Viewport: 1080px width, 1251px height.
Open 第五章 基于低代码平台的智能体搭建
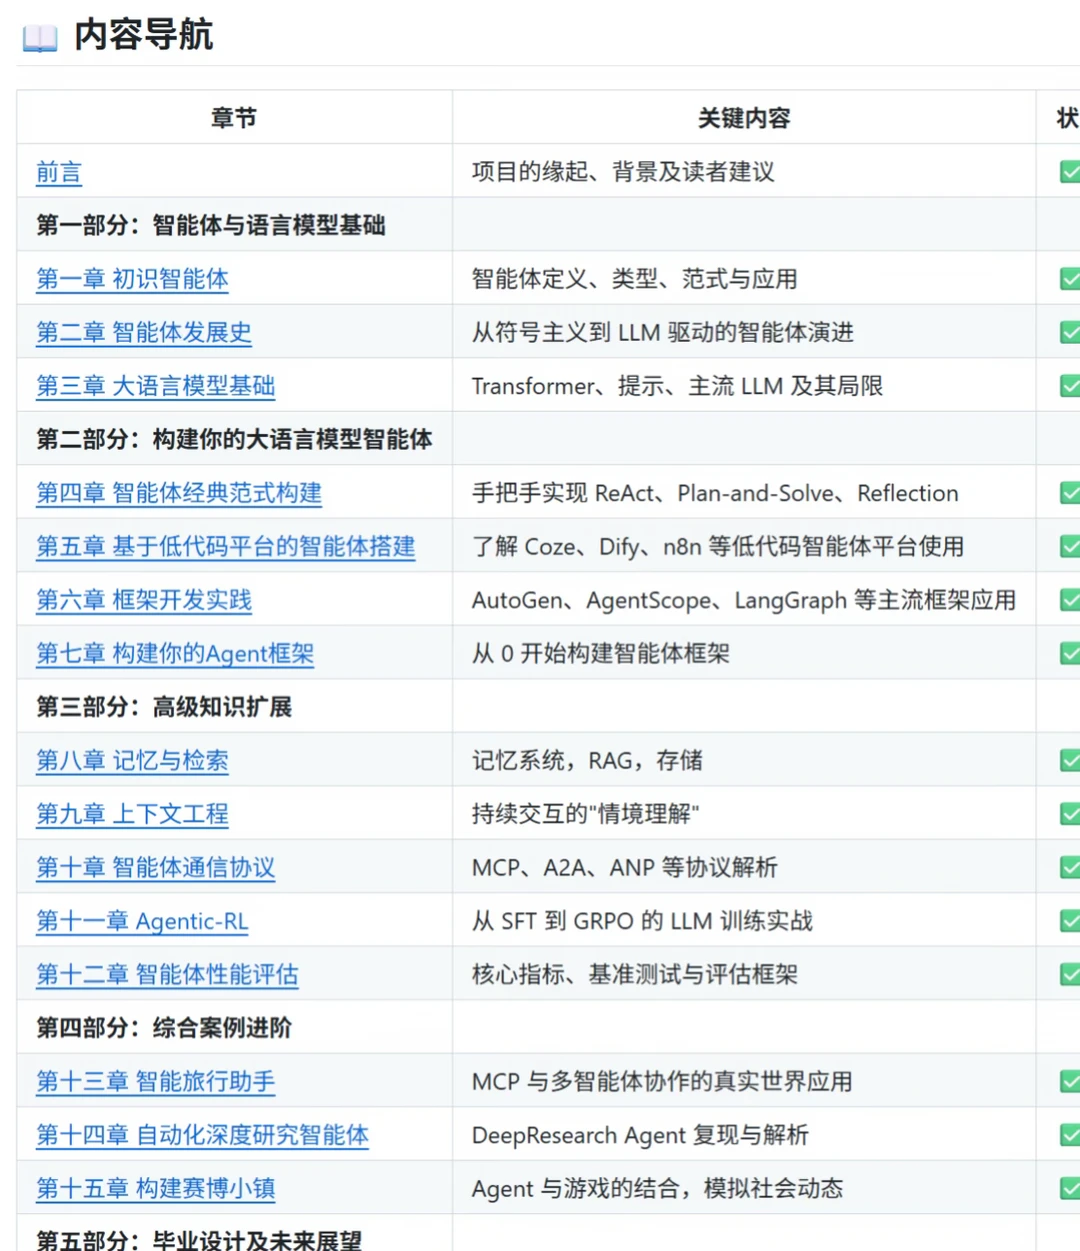pyautogui.click(x=226, y=546)
